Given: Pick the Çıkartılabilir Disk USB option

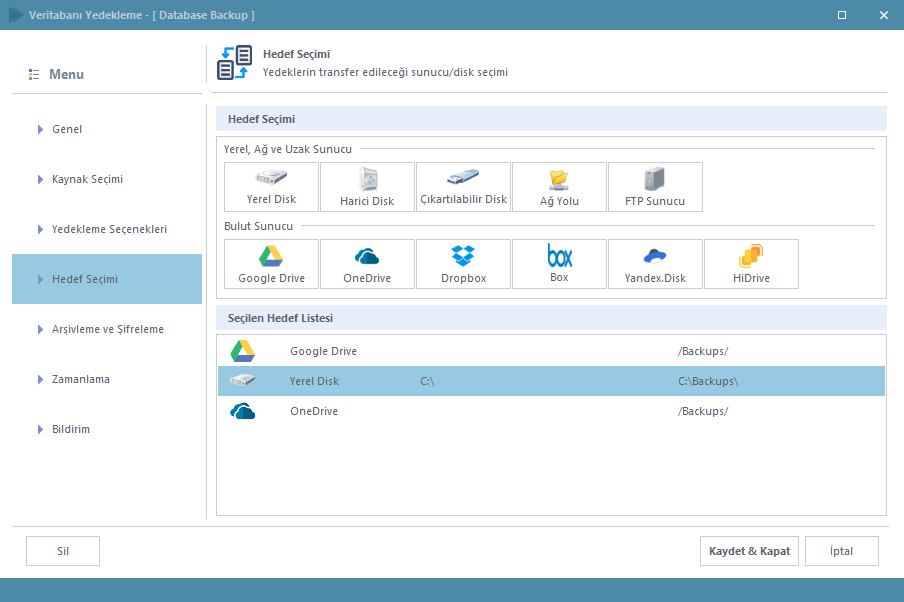Looking at the screenshot, I should click(x=463, y=187).
